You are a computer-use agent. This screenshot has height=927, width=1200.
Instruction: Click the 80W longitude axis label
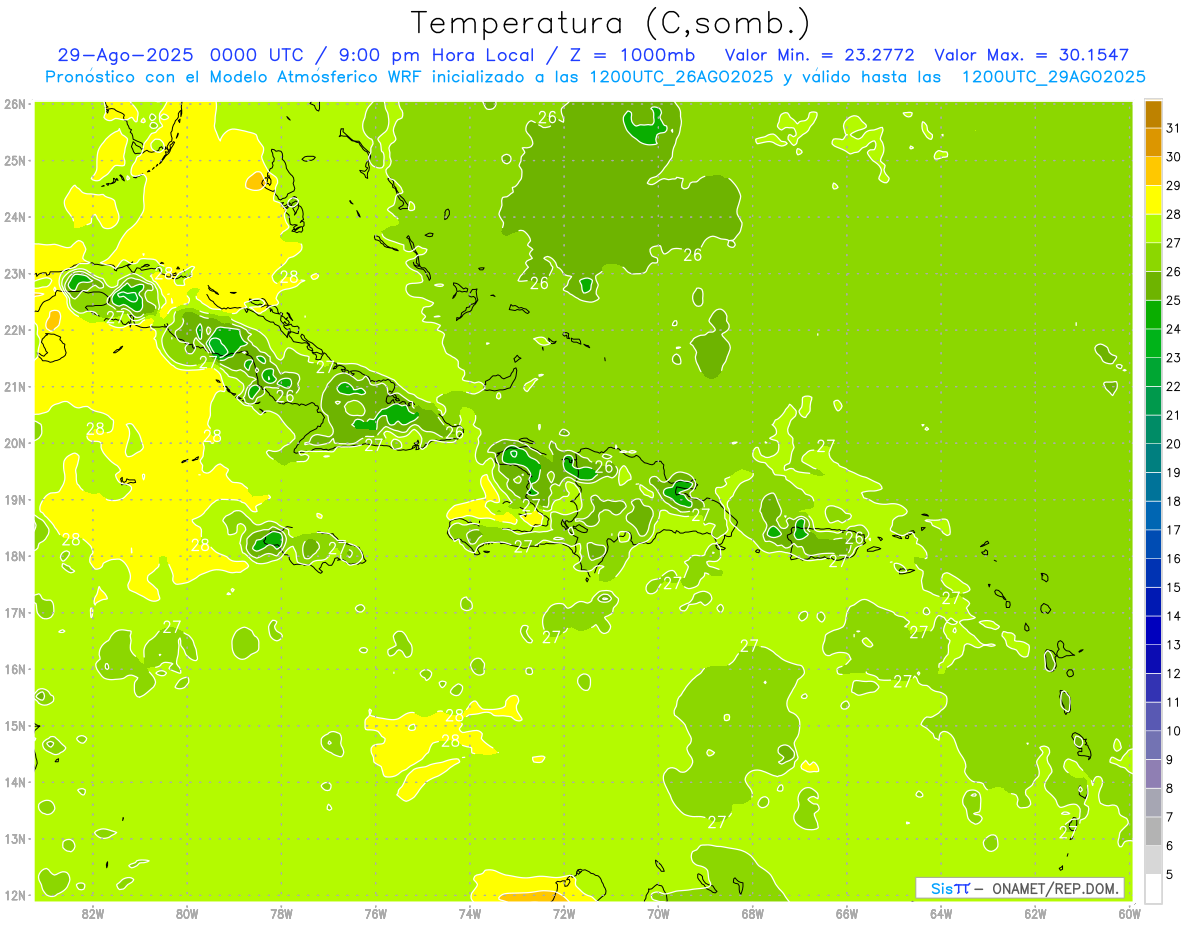[187, 913]
